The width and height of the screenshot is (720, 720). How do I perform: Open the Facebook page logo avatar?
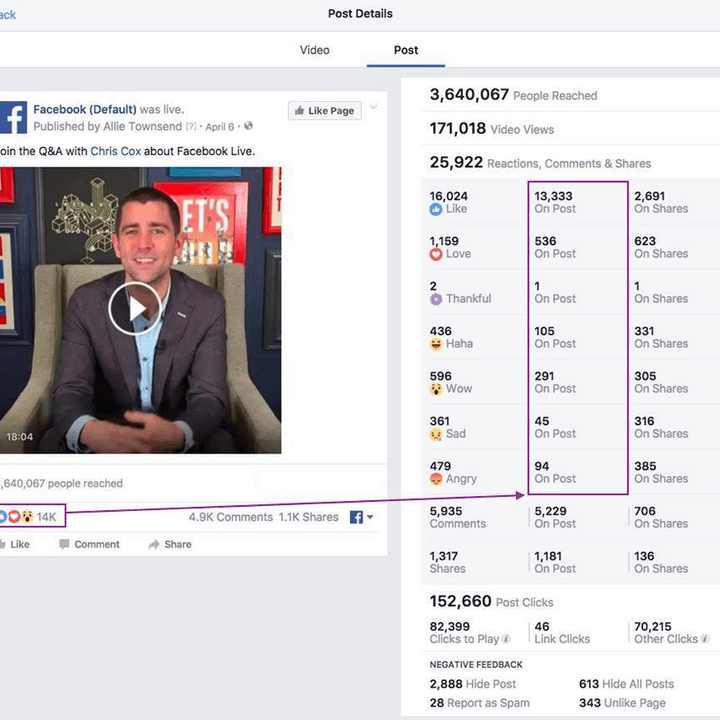tap(13, 118)
